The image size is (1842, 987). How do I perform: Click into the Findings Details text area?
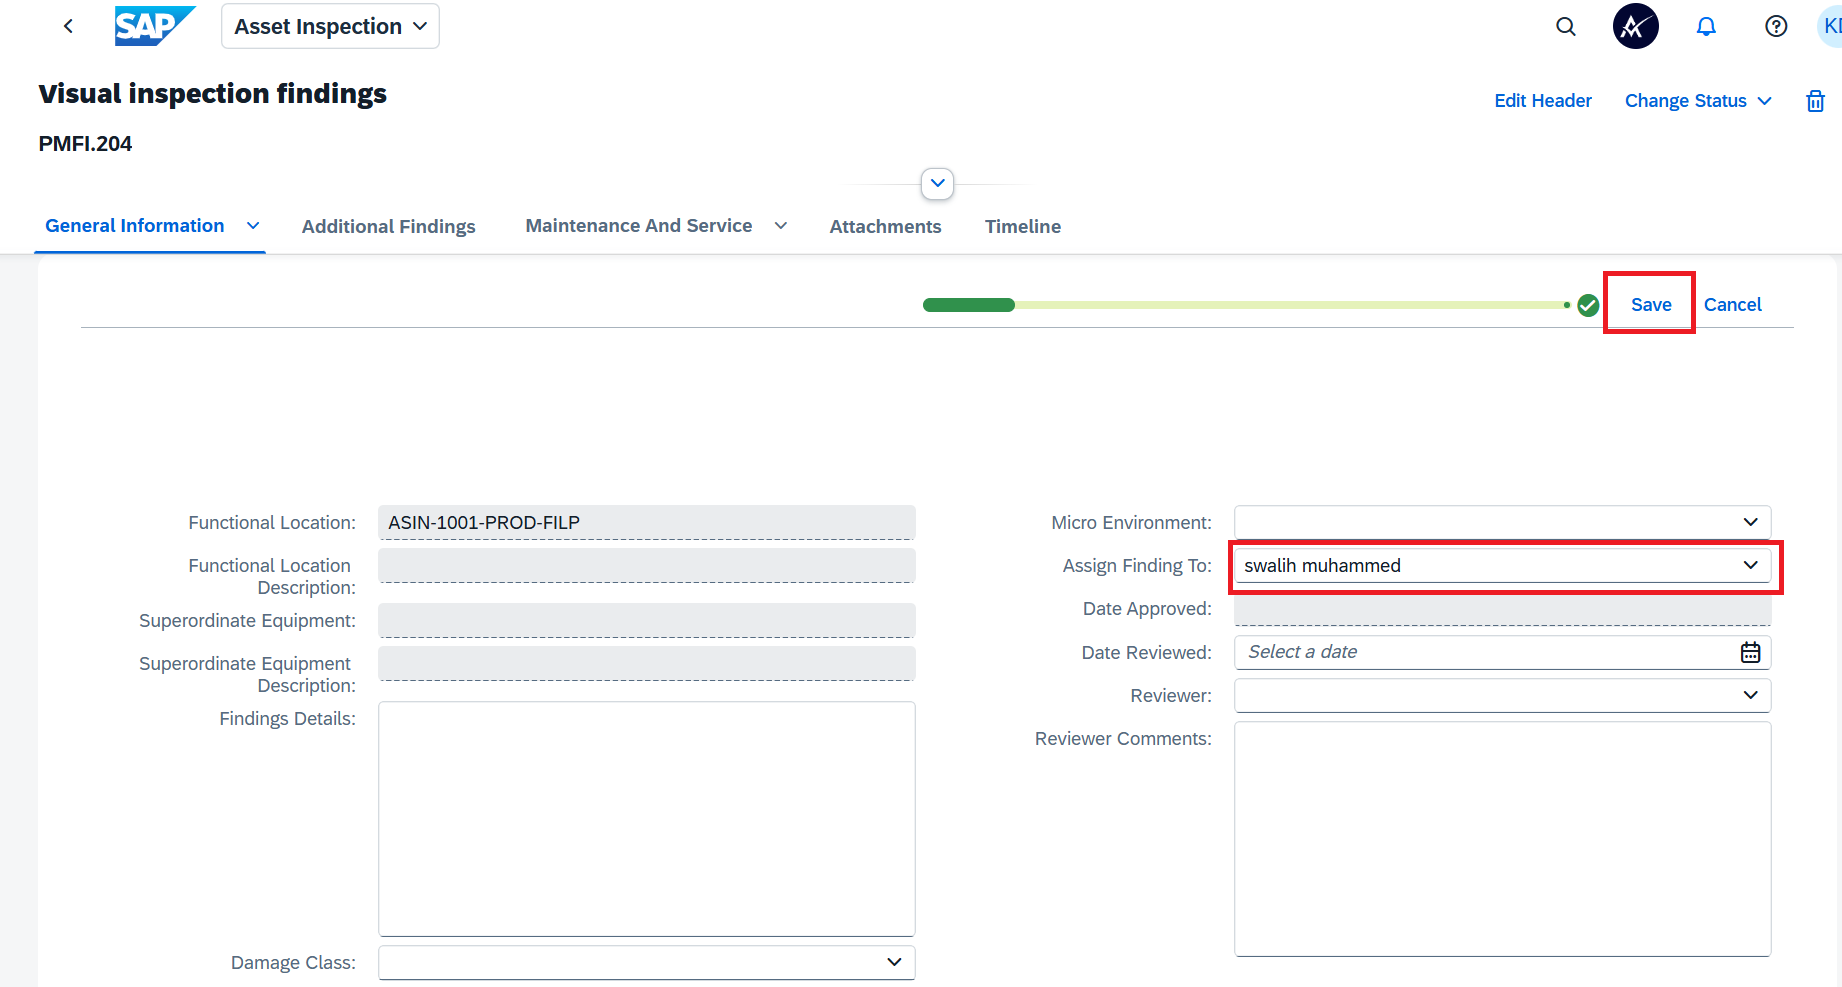[646, 818]
